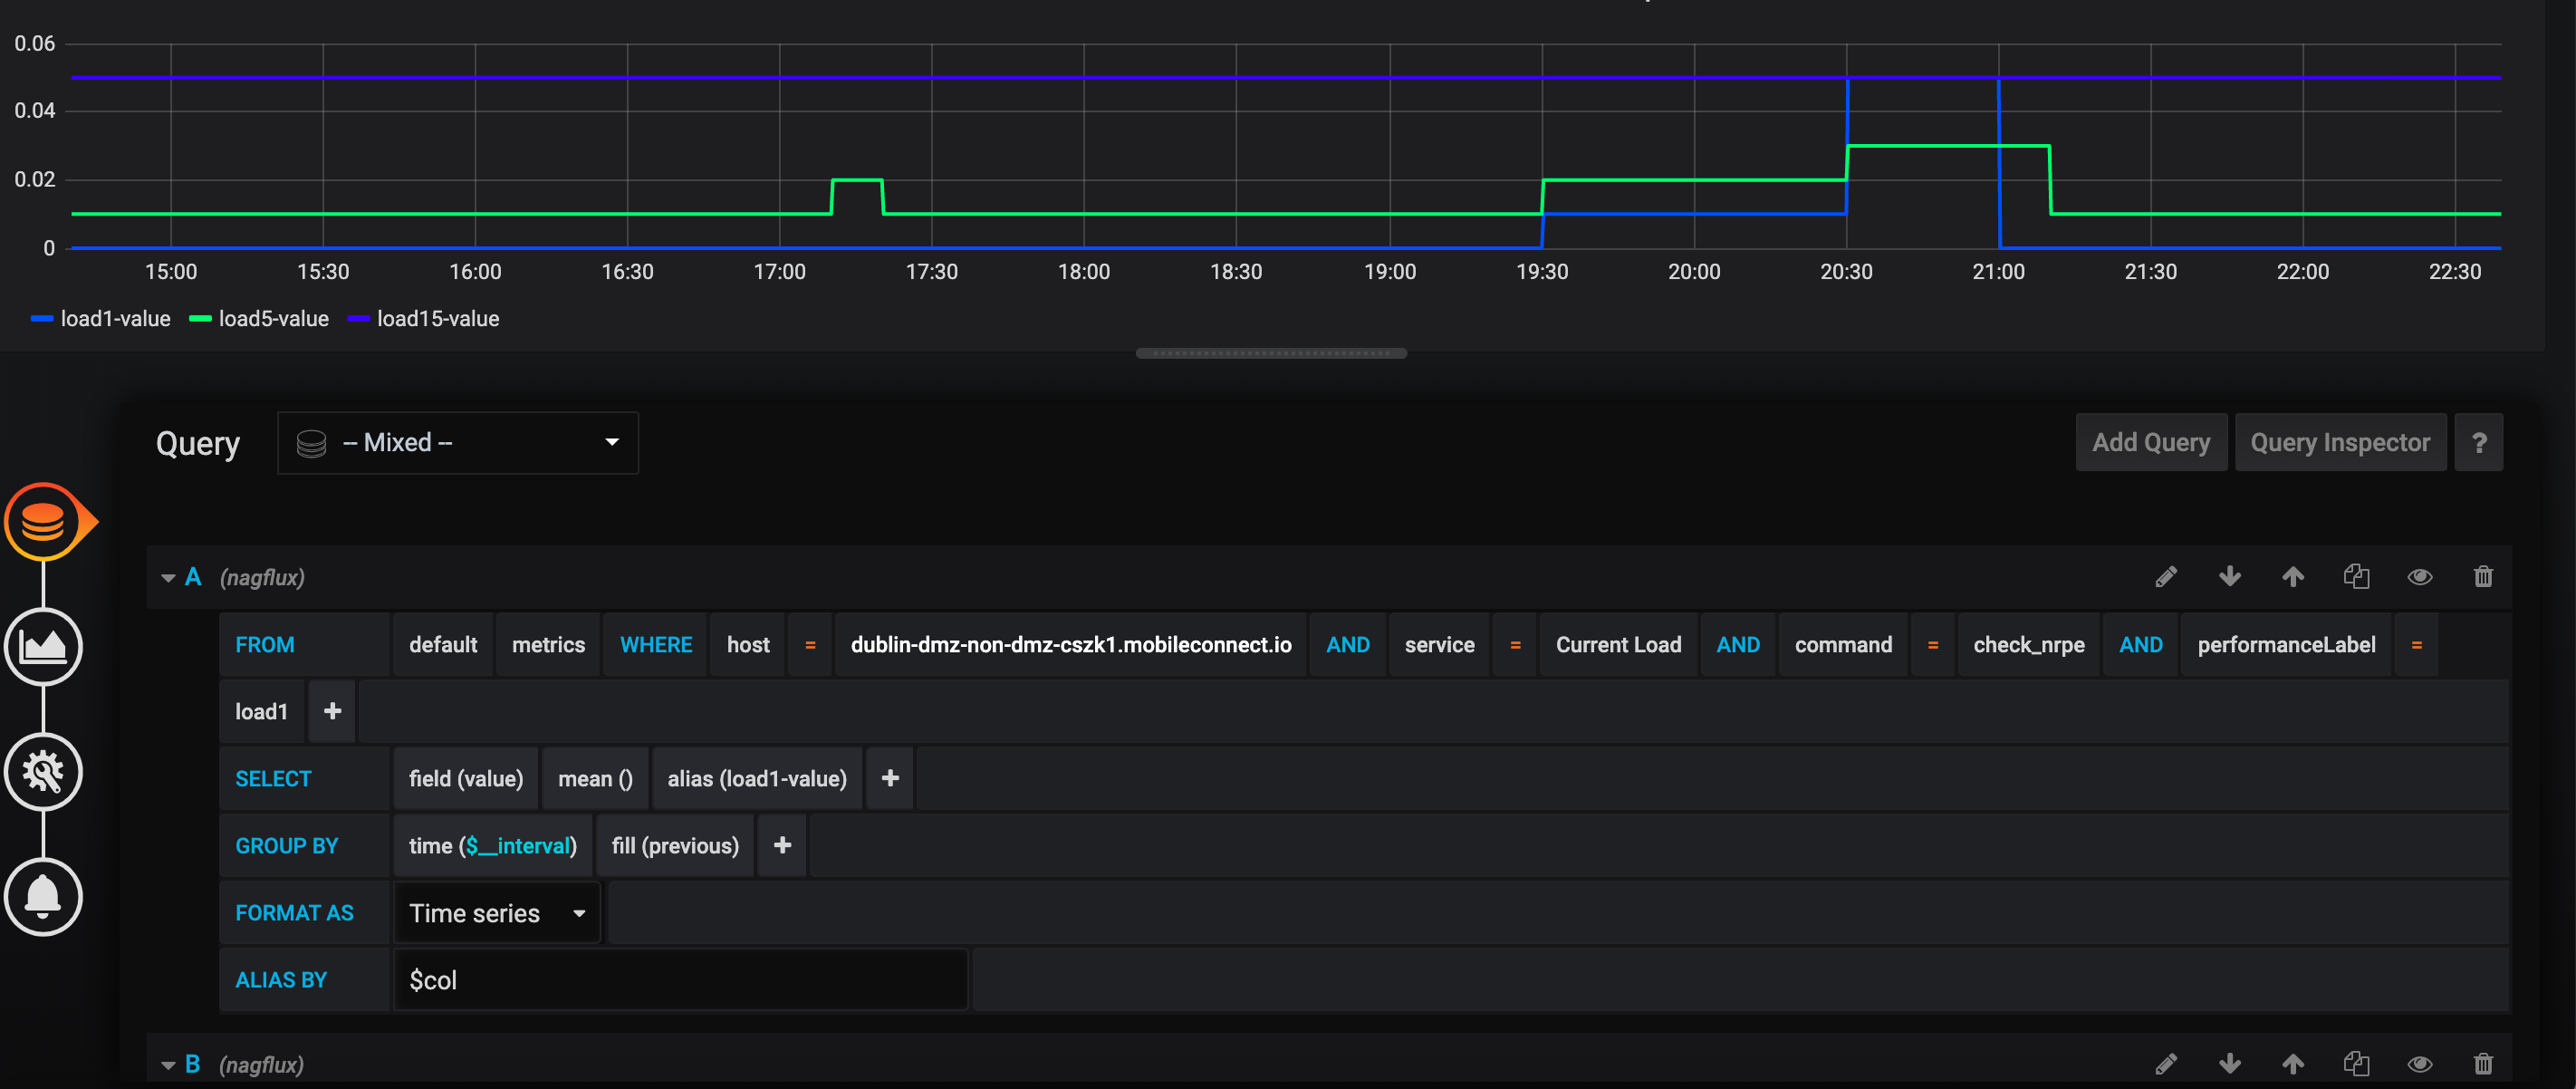Open the Query Inspector
The image size is (2576, 1089).
(x=2339, y=443)
